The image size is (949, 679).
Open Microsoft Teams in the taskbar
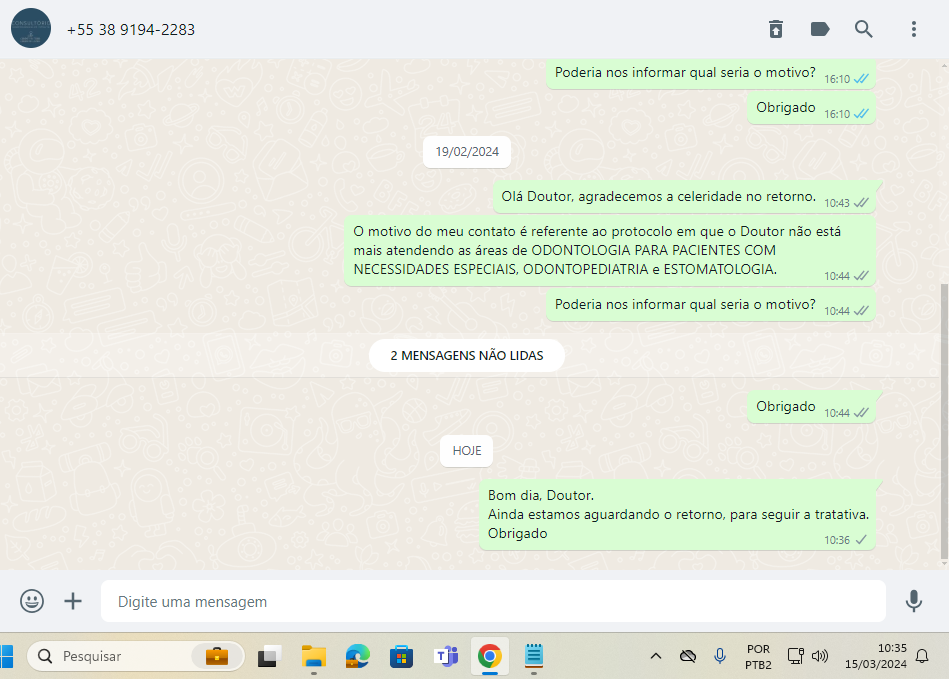click(445, 656)
